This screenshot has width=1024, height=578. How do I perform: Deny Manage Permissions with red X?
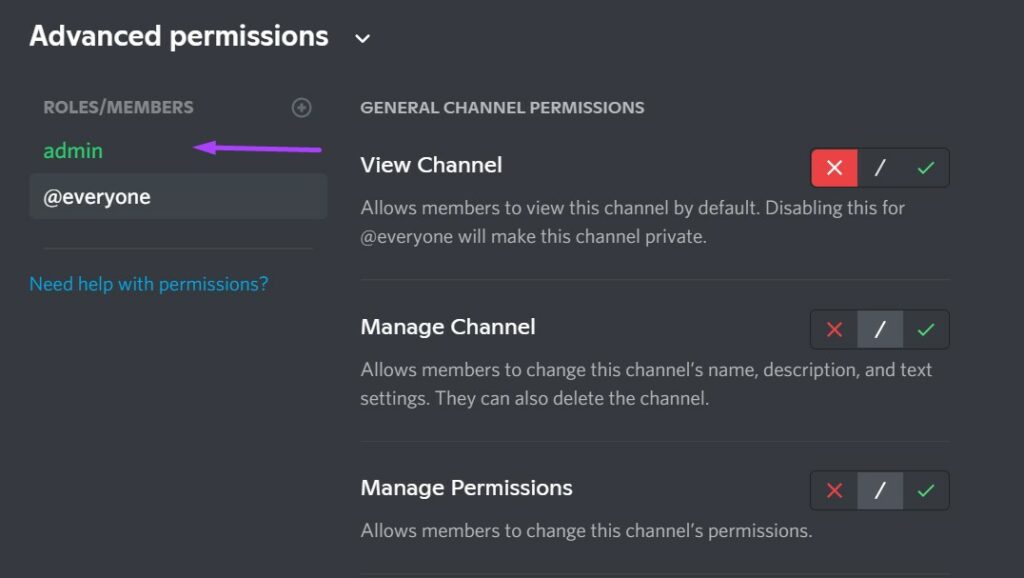[x=834, y=490]
